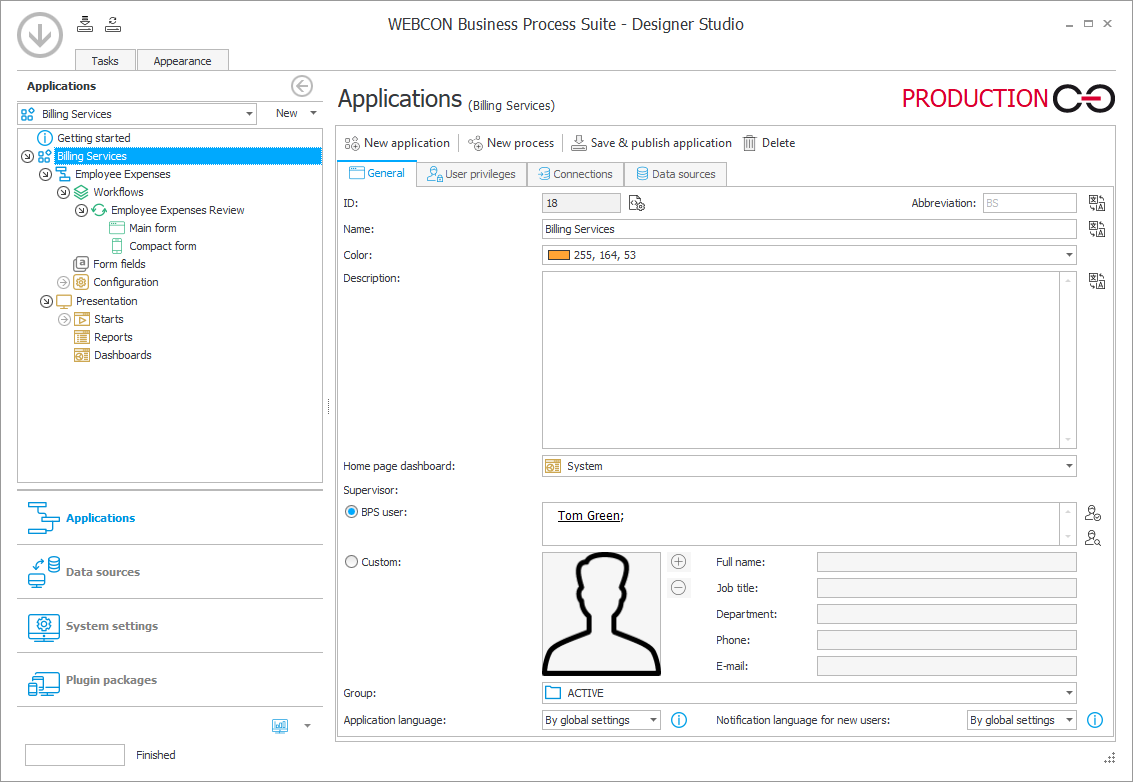Click inside the Description text area
This screenshot has height=782, width=1133.
pyautogui.click(x=801, y=360)
